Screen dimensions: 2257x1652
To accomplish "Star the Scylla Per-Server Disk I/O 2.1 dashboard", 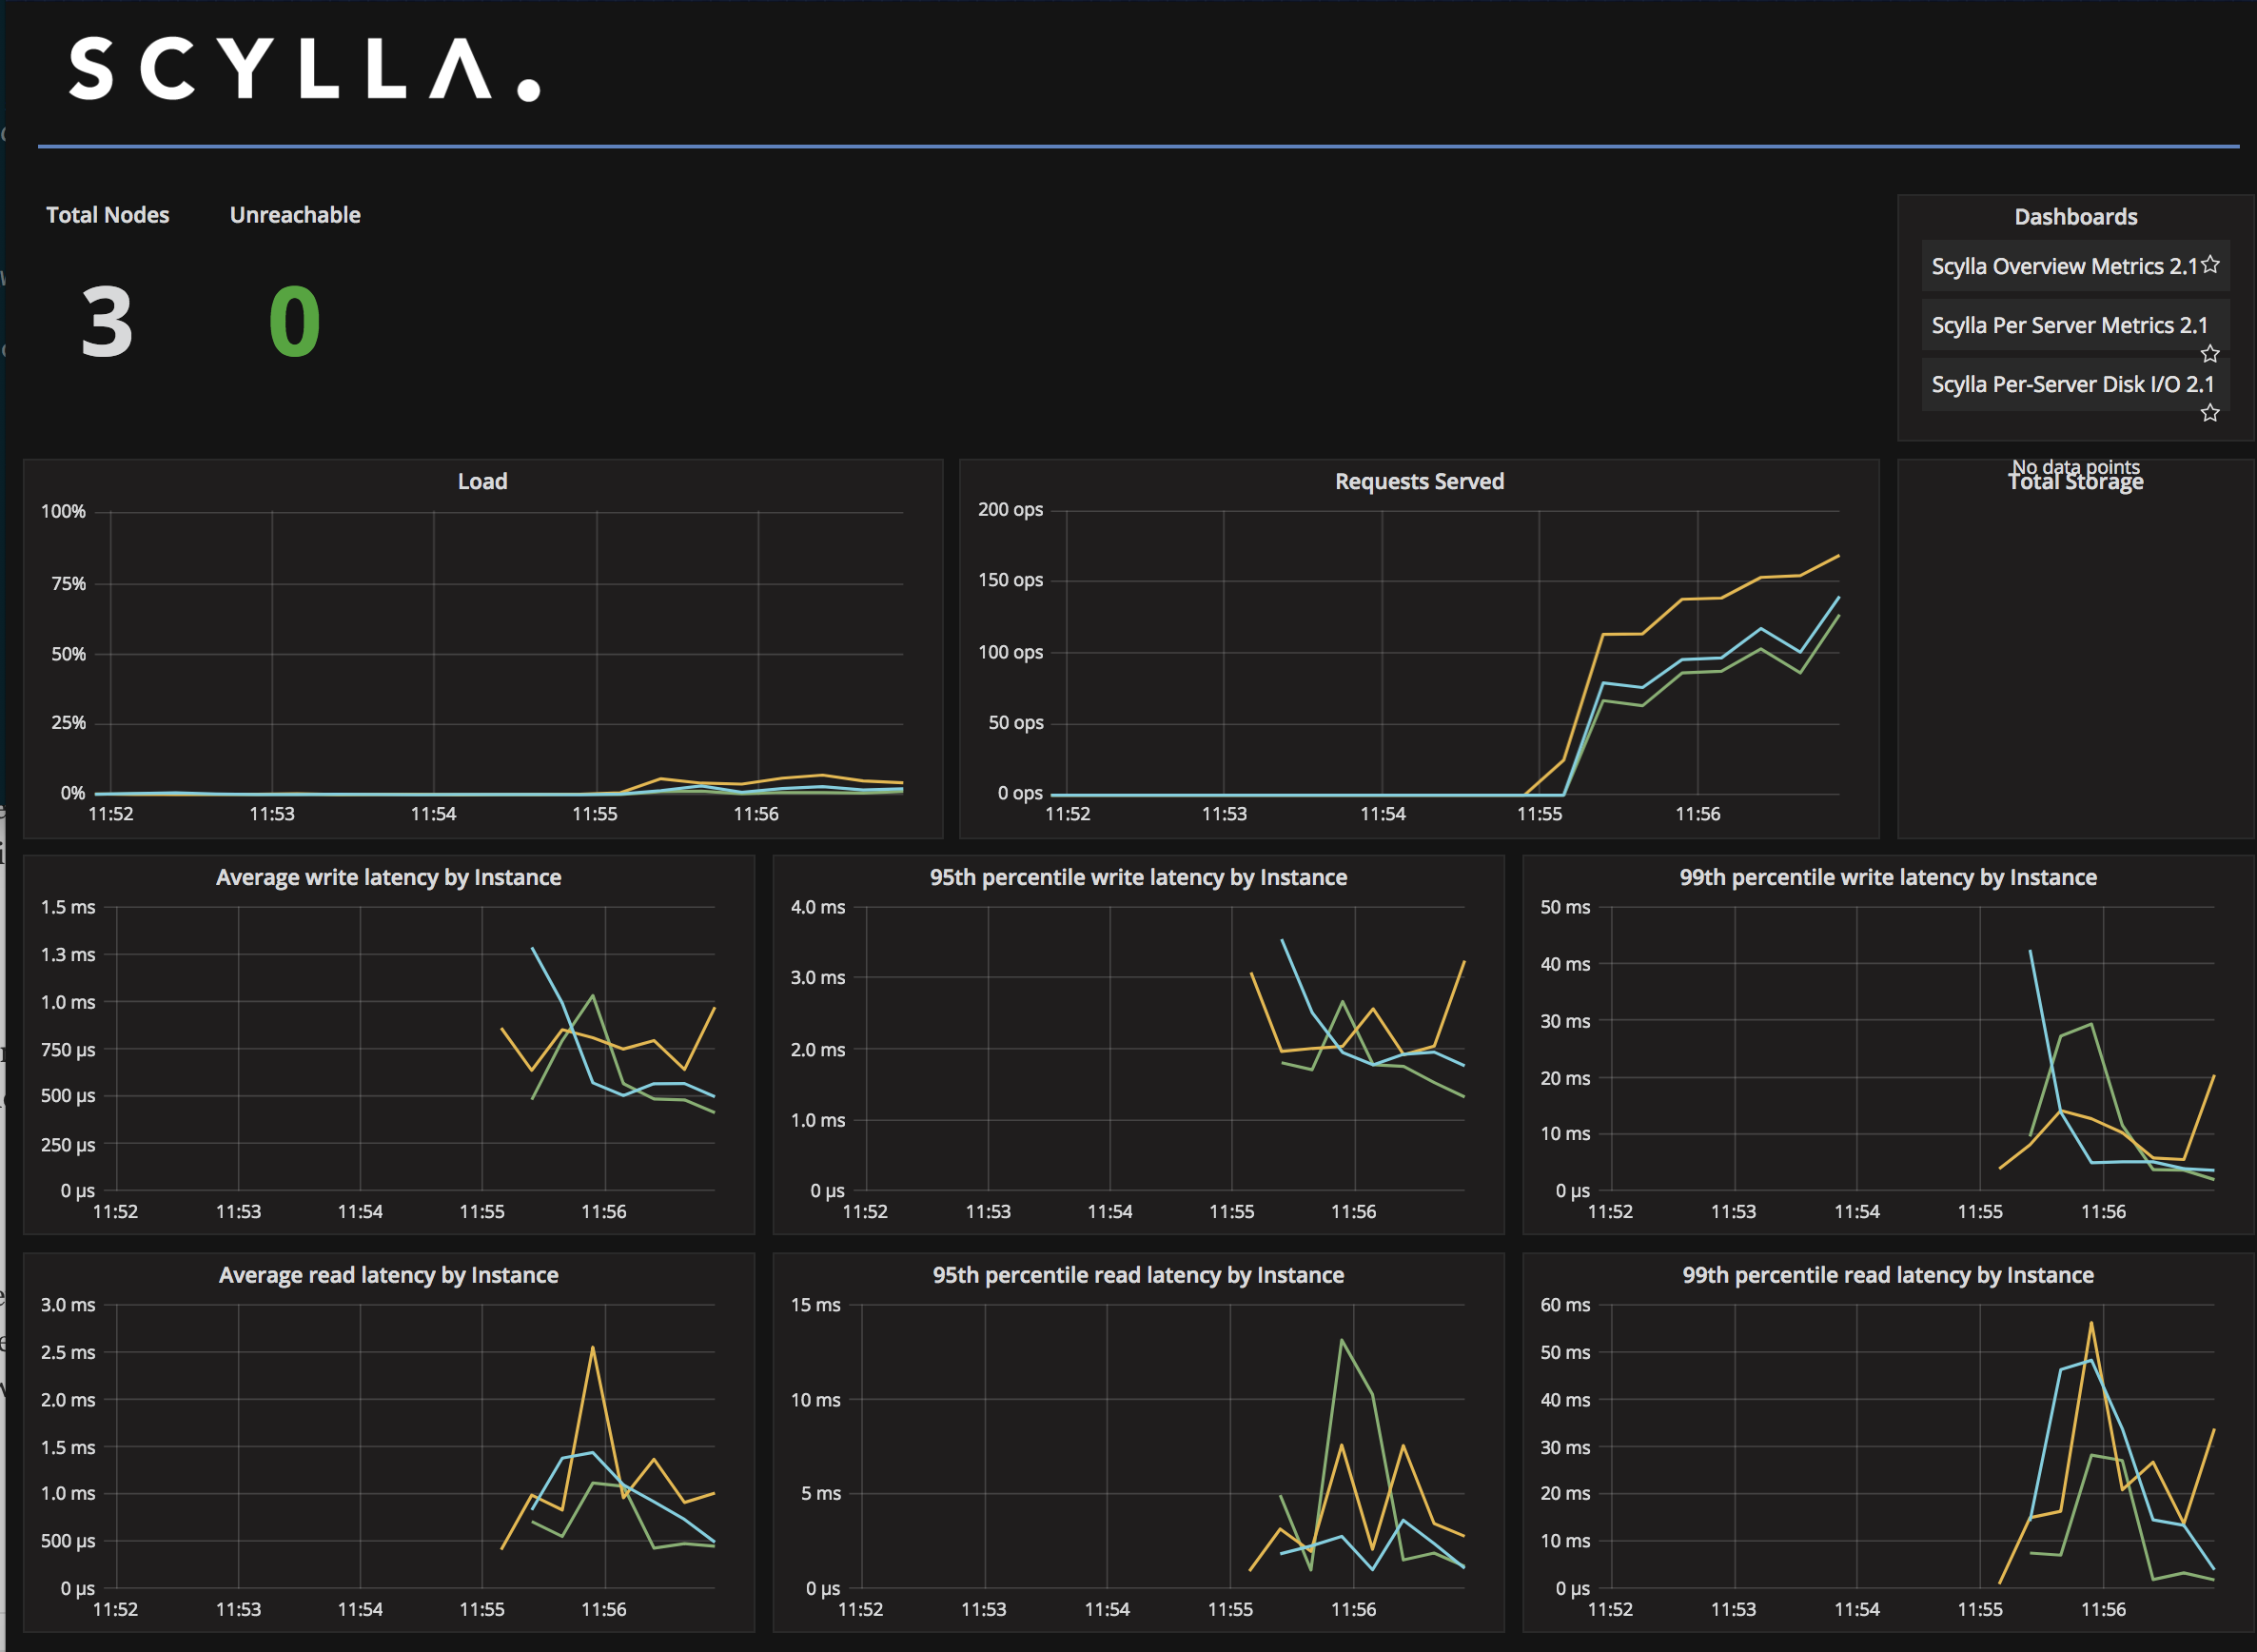I will pyautogui.click(x=2210, y=412).
